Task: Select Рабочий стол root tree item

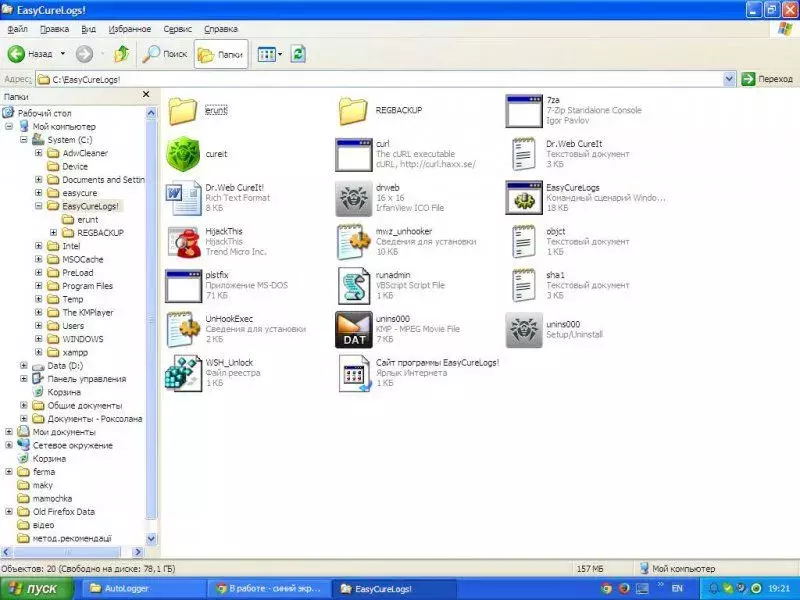Action: pyautogui.click(x=37, y=113)
